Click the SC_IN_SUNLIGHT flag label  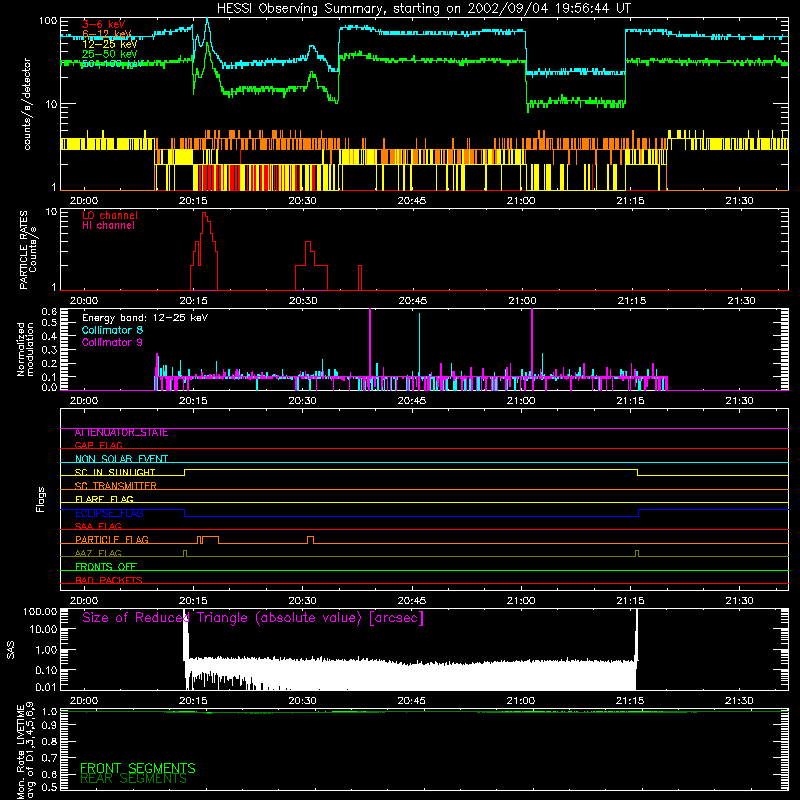coord(115,472)
